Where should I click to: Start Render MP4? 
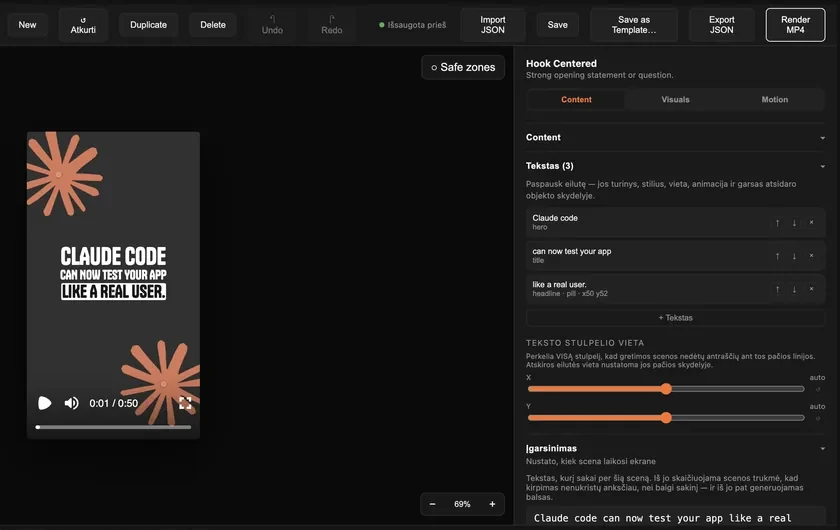point(796,25)
